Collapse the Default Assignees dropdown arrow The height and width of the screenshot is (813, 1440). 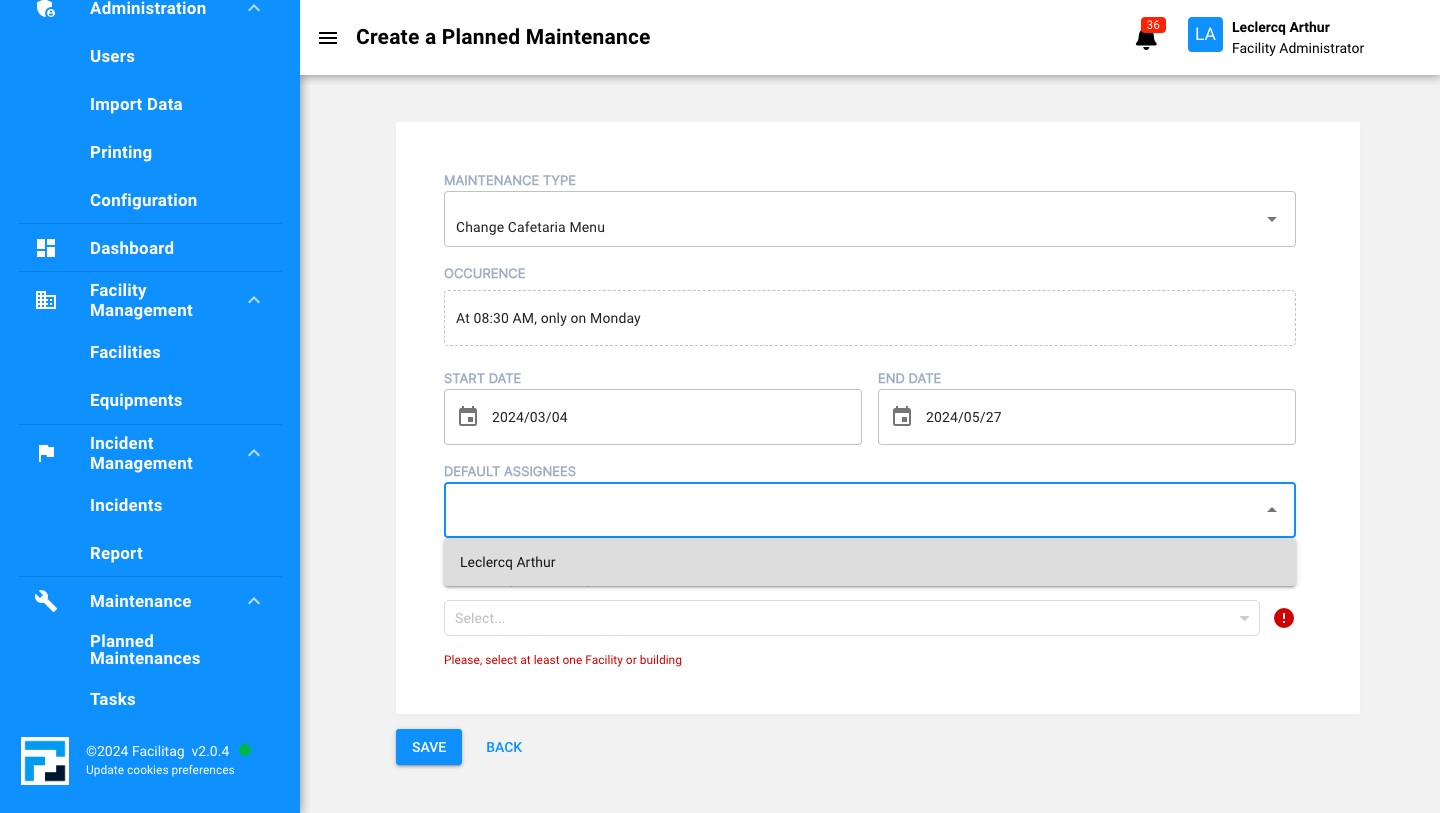(x=1271, y=510)
